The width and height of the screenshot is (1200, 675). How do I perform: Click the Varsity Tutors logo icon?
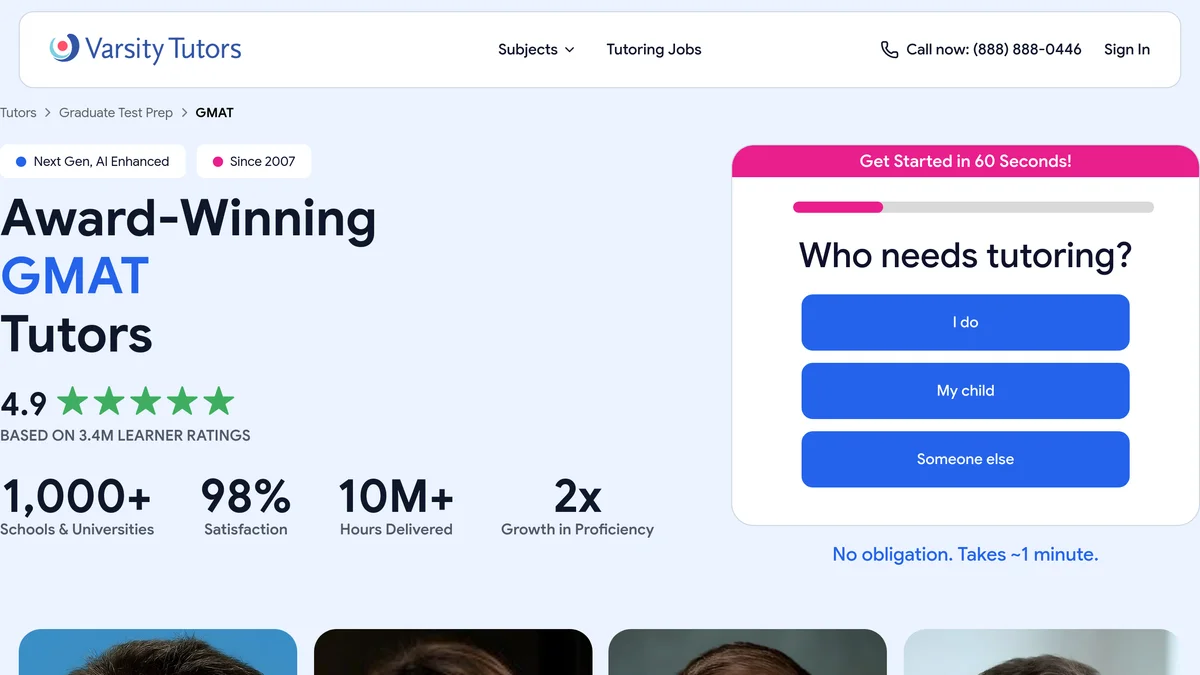[64, 48]
